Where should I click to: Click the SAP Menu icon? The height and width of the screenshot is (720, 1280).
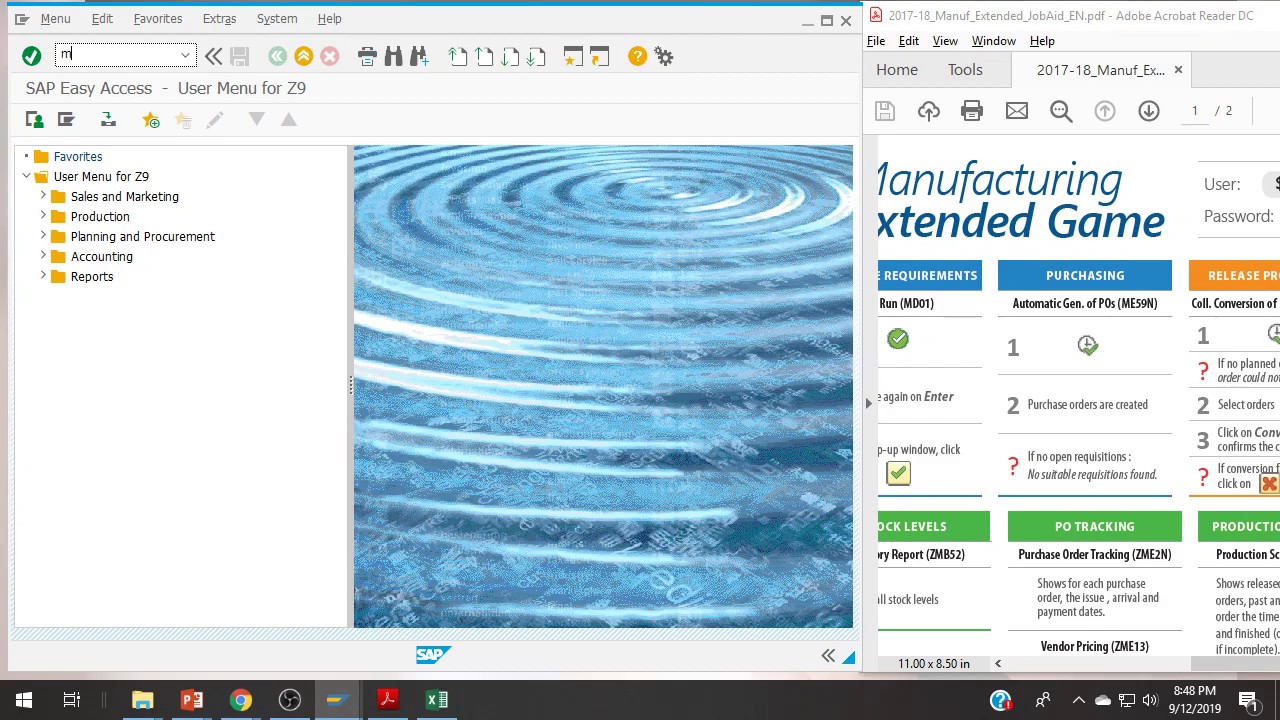[66, 120]
